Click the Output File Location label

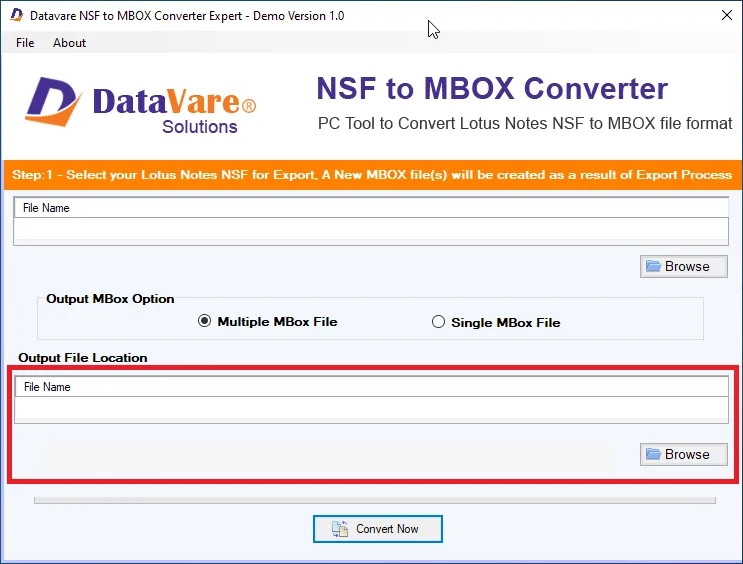82,358
